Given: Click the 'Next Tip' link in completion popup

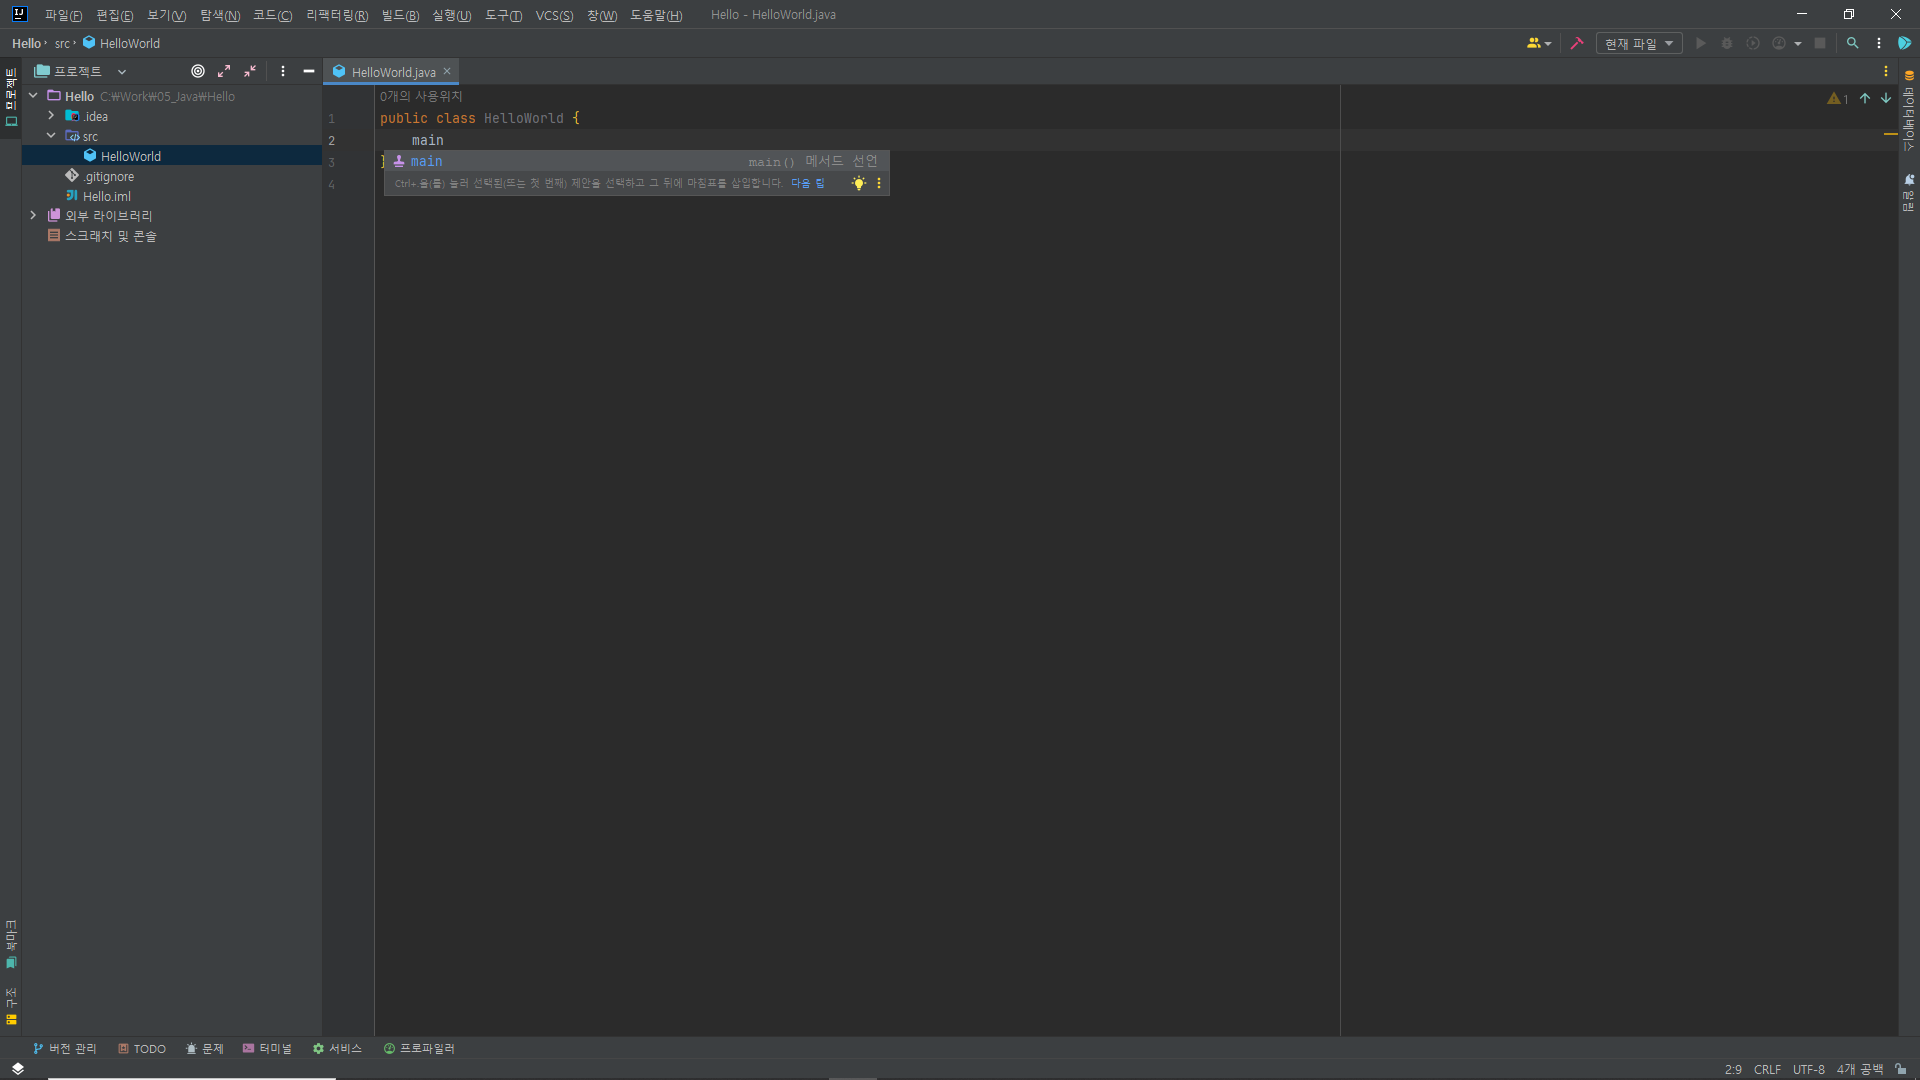Looking at the screenshot, I should point(807,183).
